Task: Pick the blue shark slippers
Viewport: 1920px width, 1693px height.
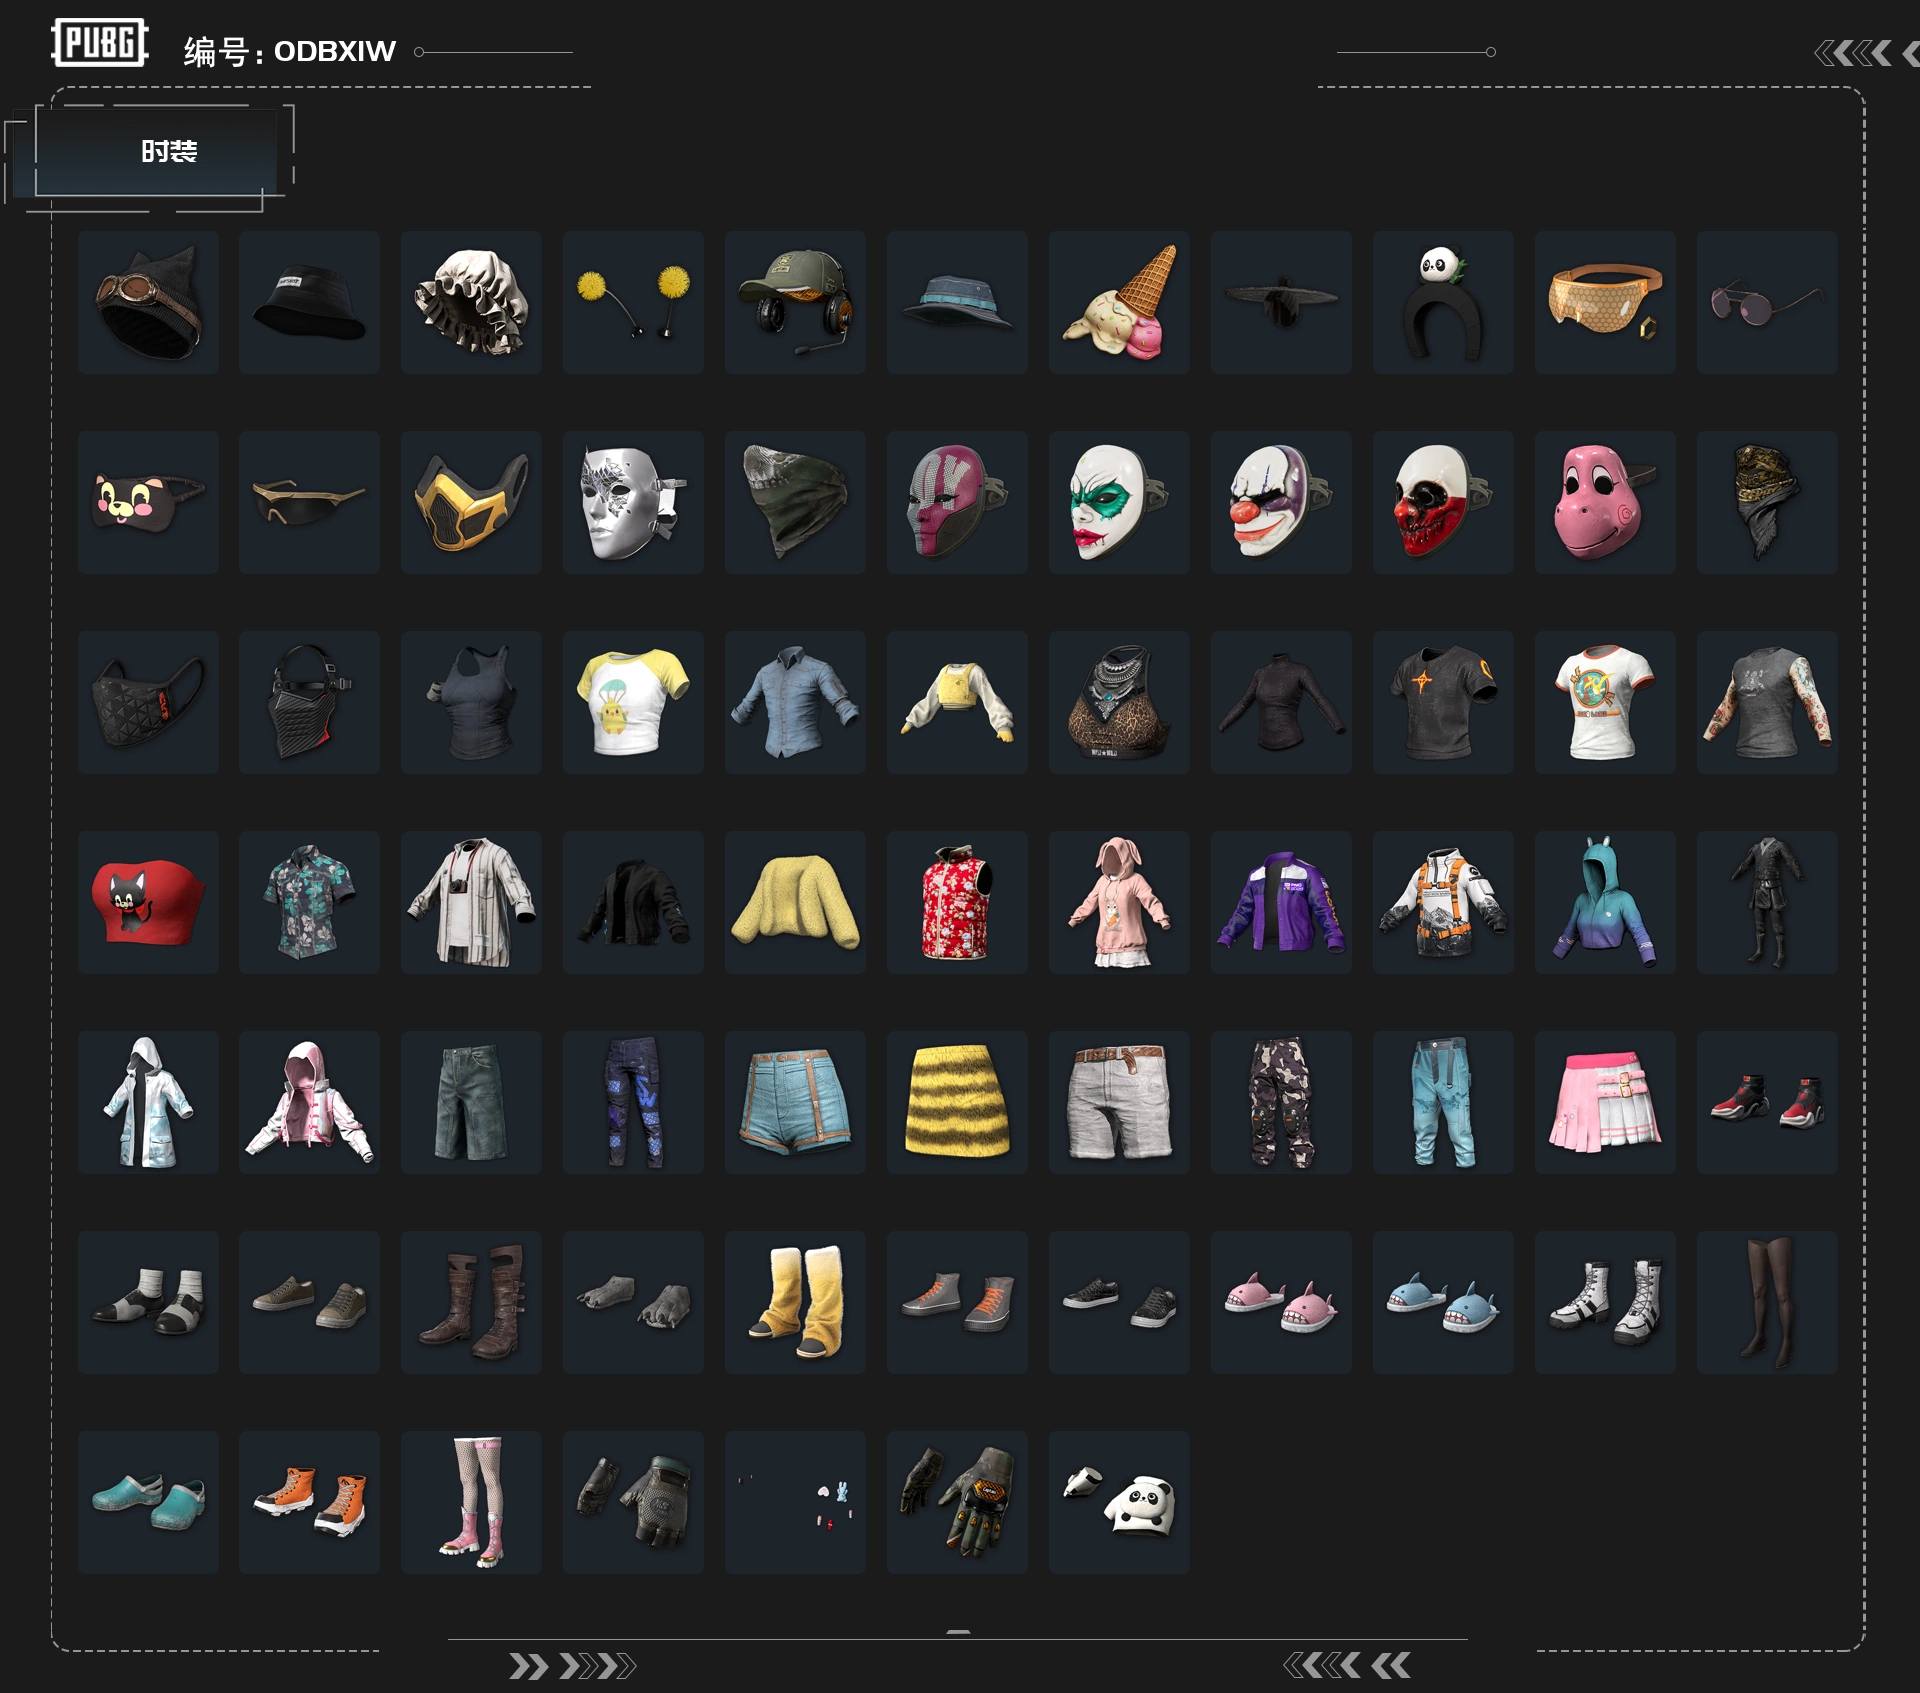Action: pyautogui.click(x=1443, y=1302)
